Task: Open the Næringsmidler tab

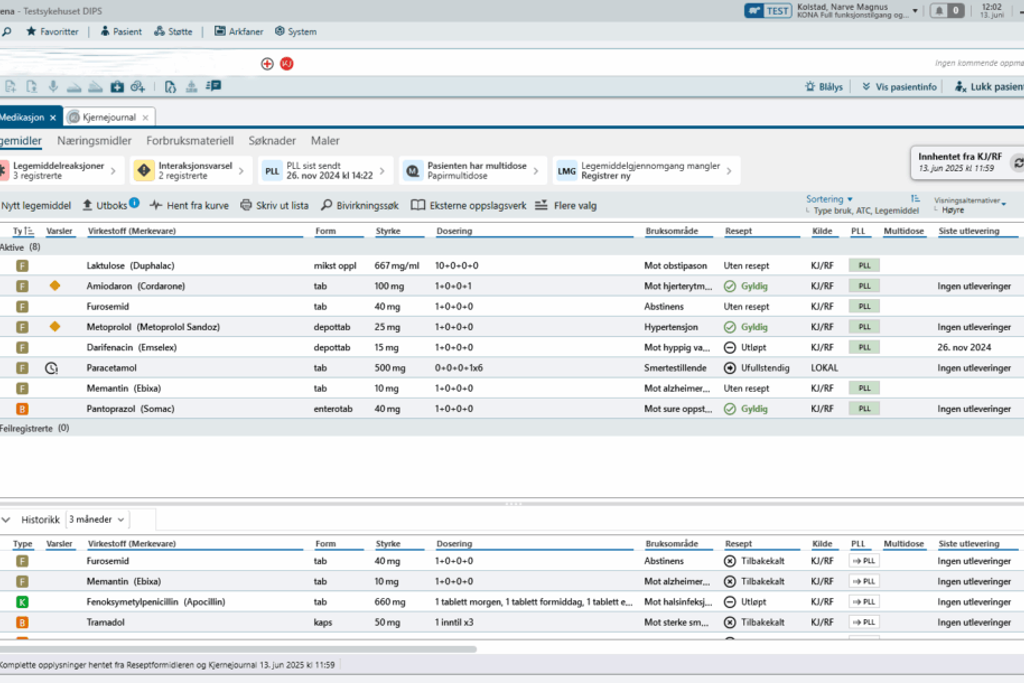Action: [95, 141]
